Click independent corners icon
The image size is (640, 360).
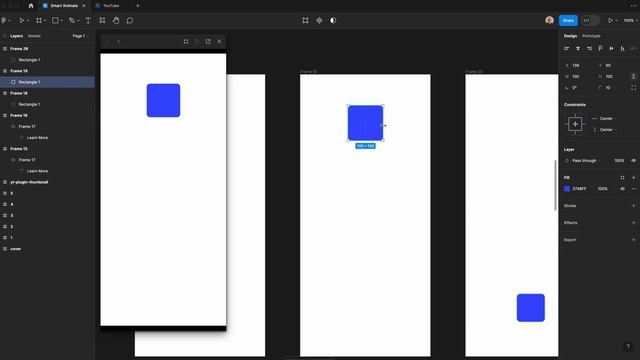[x=633, y=88]
